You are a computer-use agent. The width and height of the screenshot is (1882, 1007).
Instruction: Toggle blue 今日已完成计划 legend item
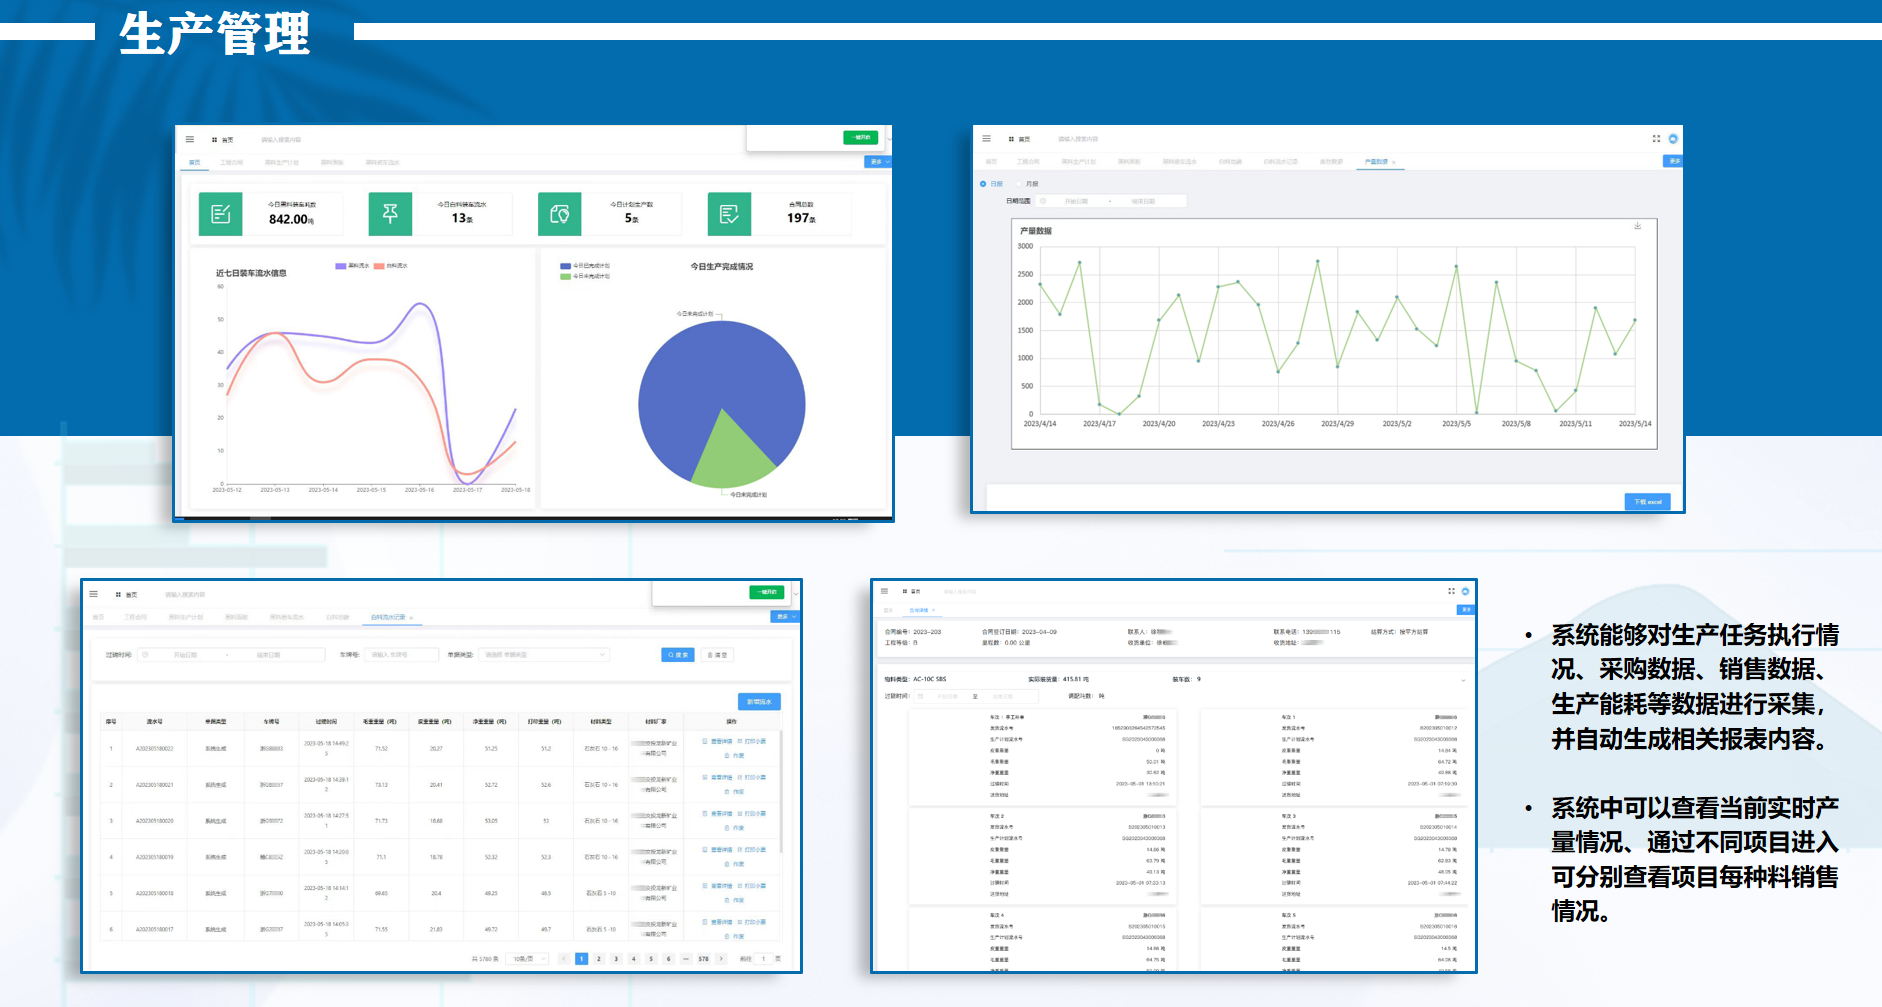tap(585, 266)
